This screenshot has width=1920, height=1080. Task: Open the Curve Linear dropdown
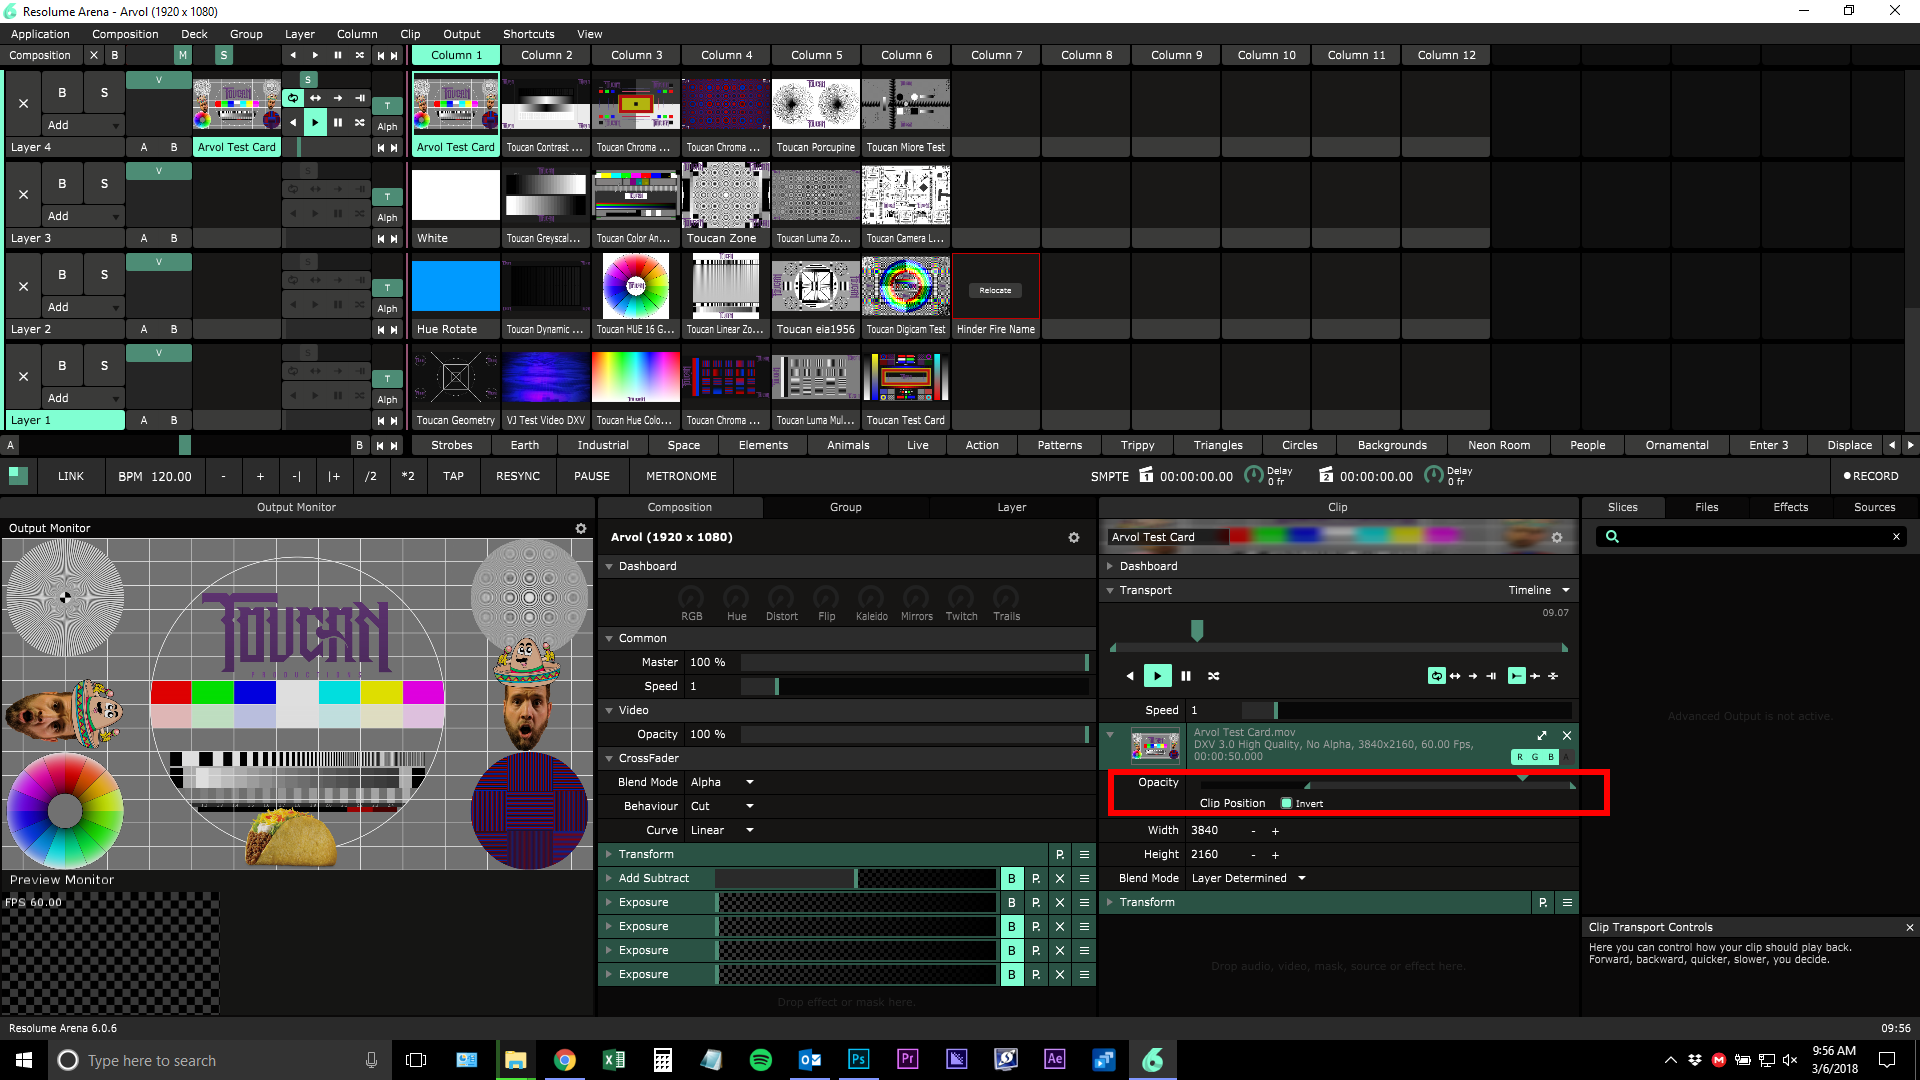[x=722, y=830]
